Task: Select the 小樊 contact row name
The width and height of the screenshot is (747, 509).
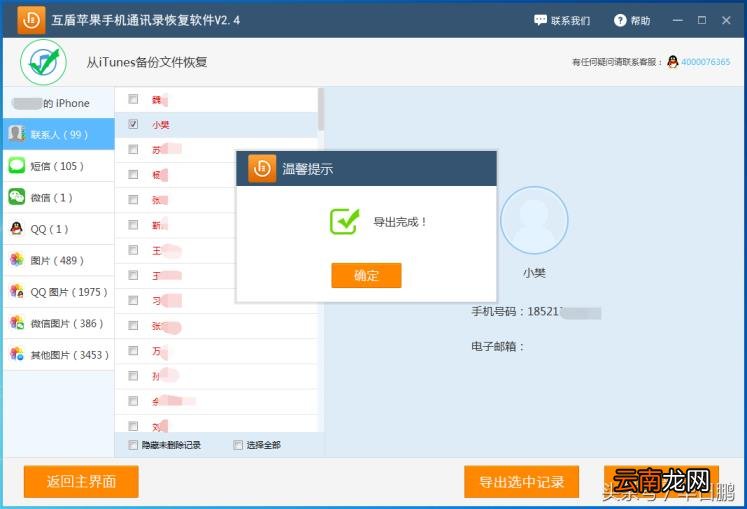Action: click(x=161, y=124)
